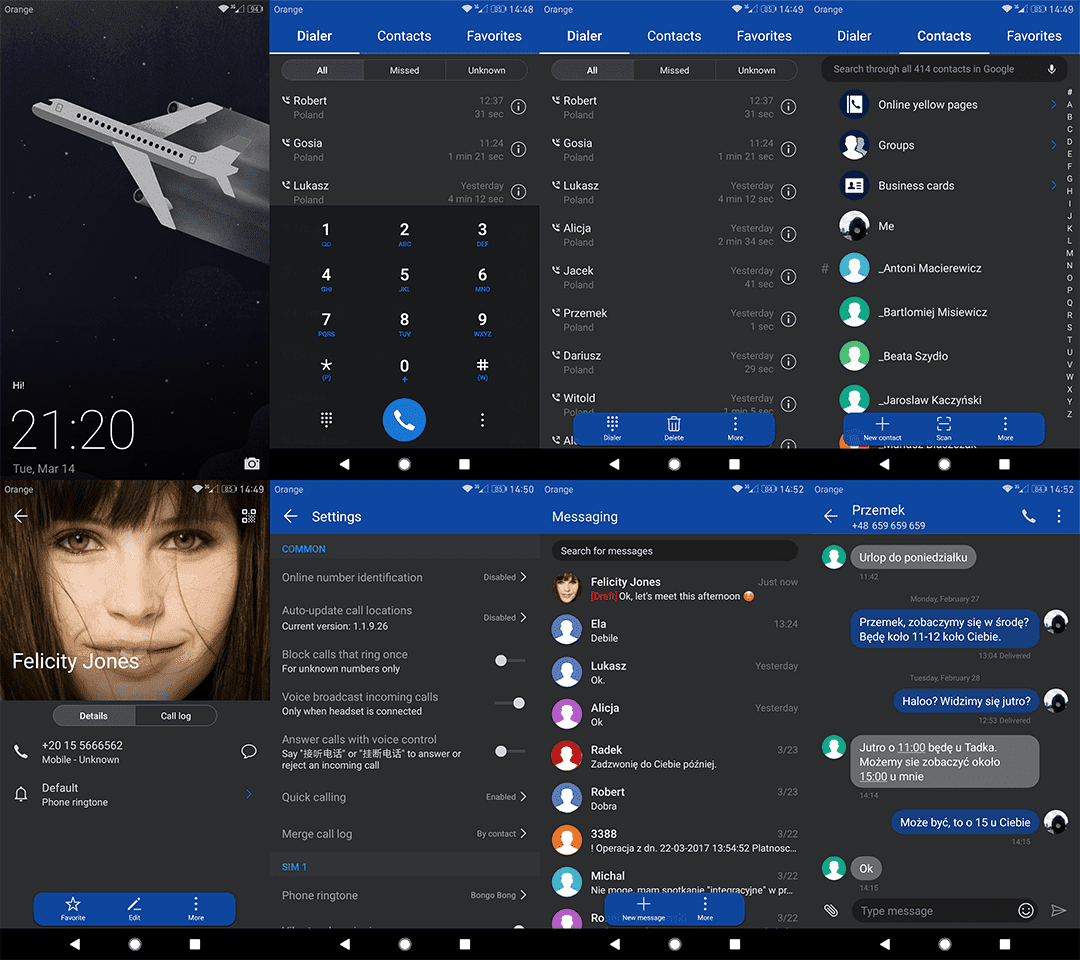This screenshot has width=1080, height=960.
Task: Tap the blue call button on dialpad
Action: (x=404, y=419)
